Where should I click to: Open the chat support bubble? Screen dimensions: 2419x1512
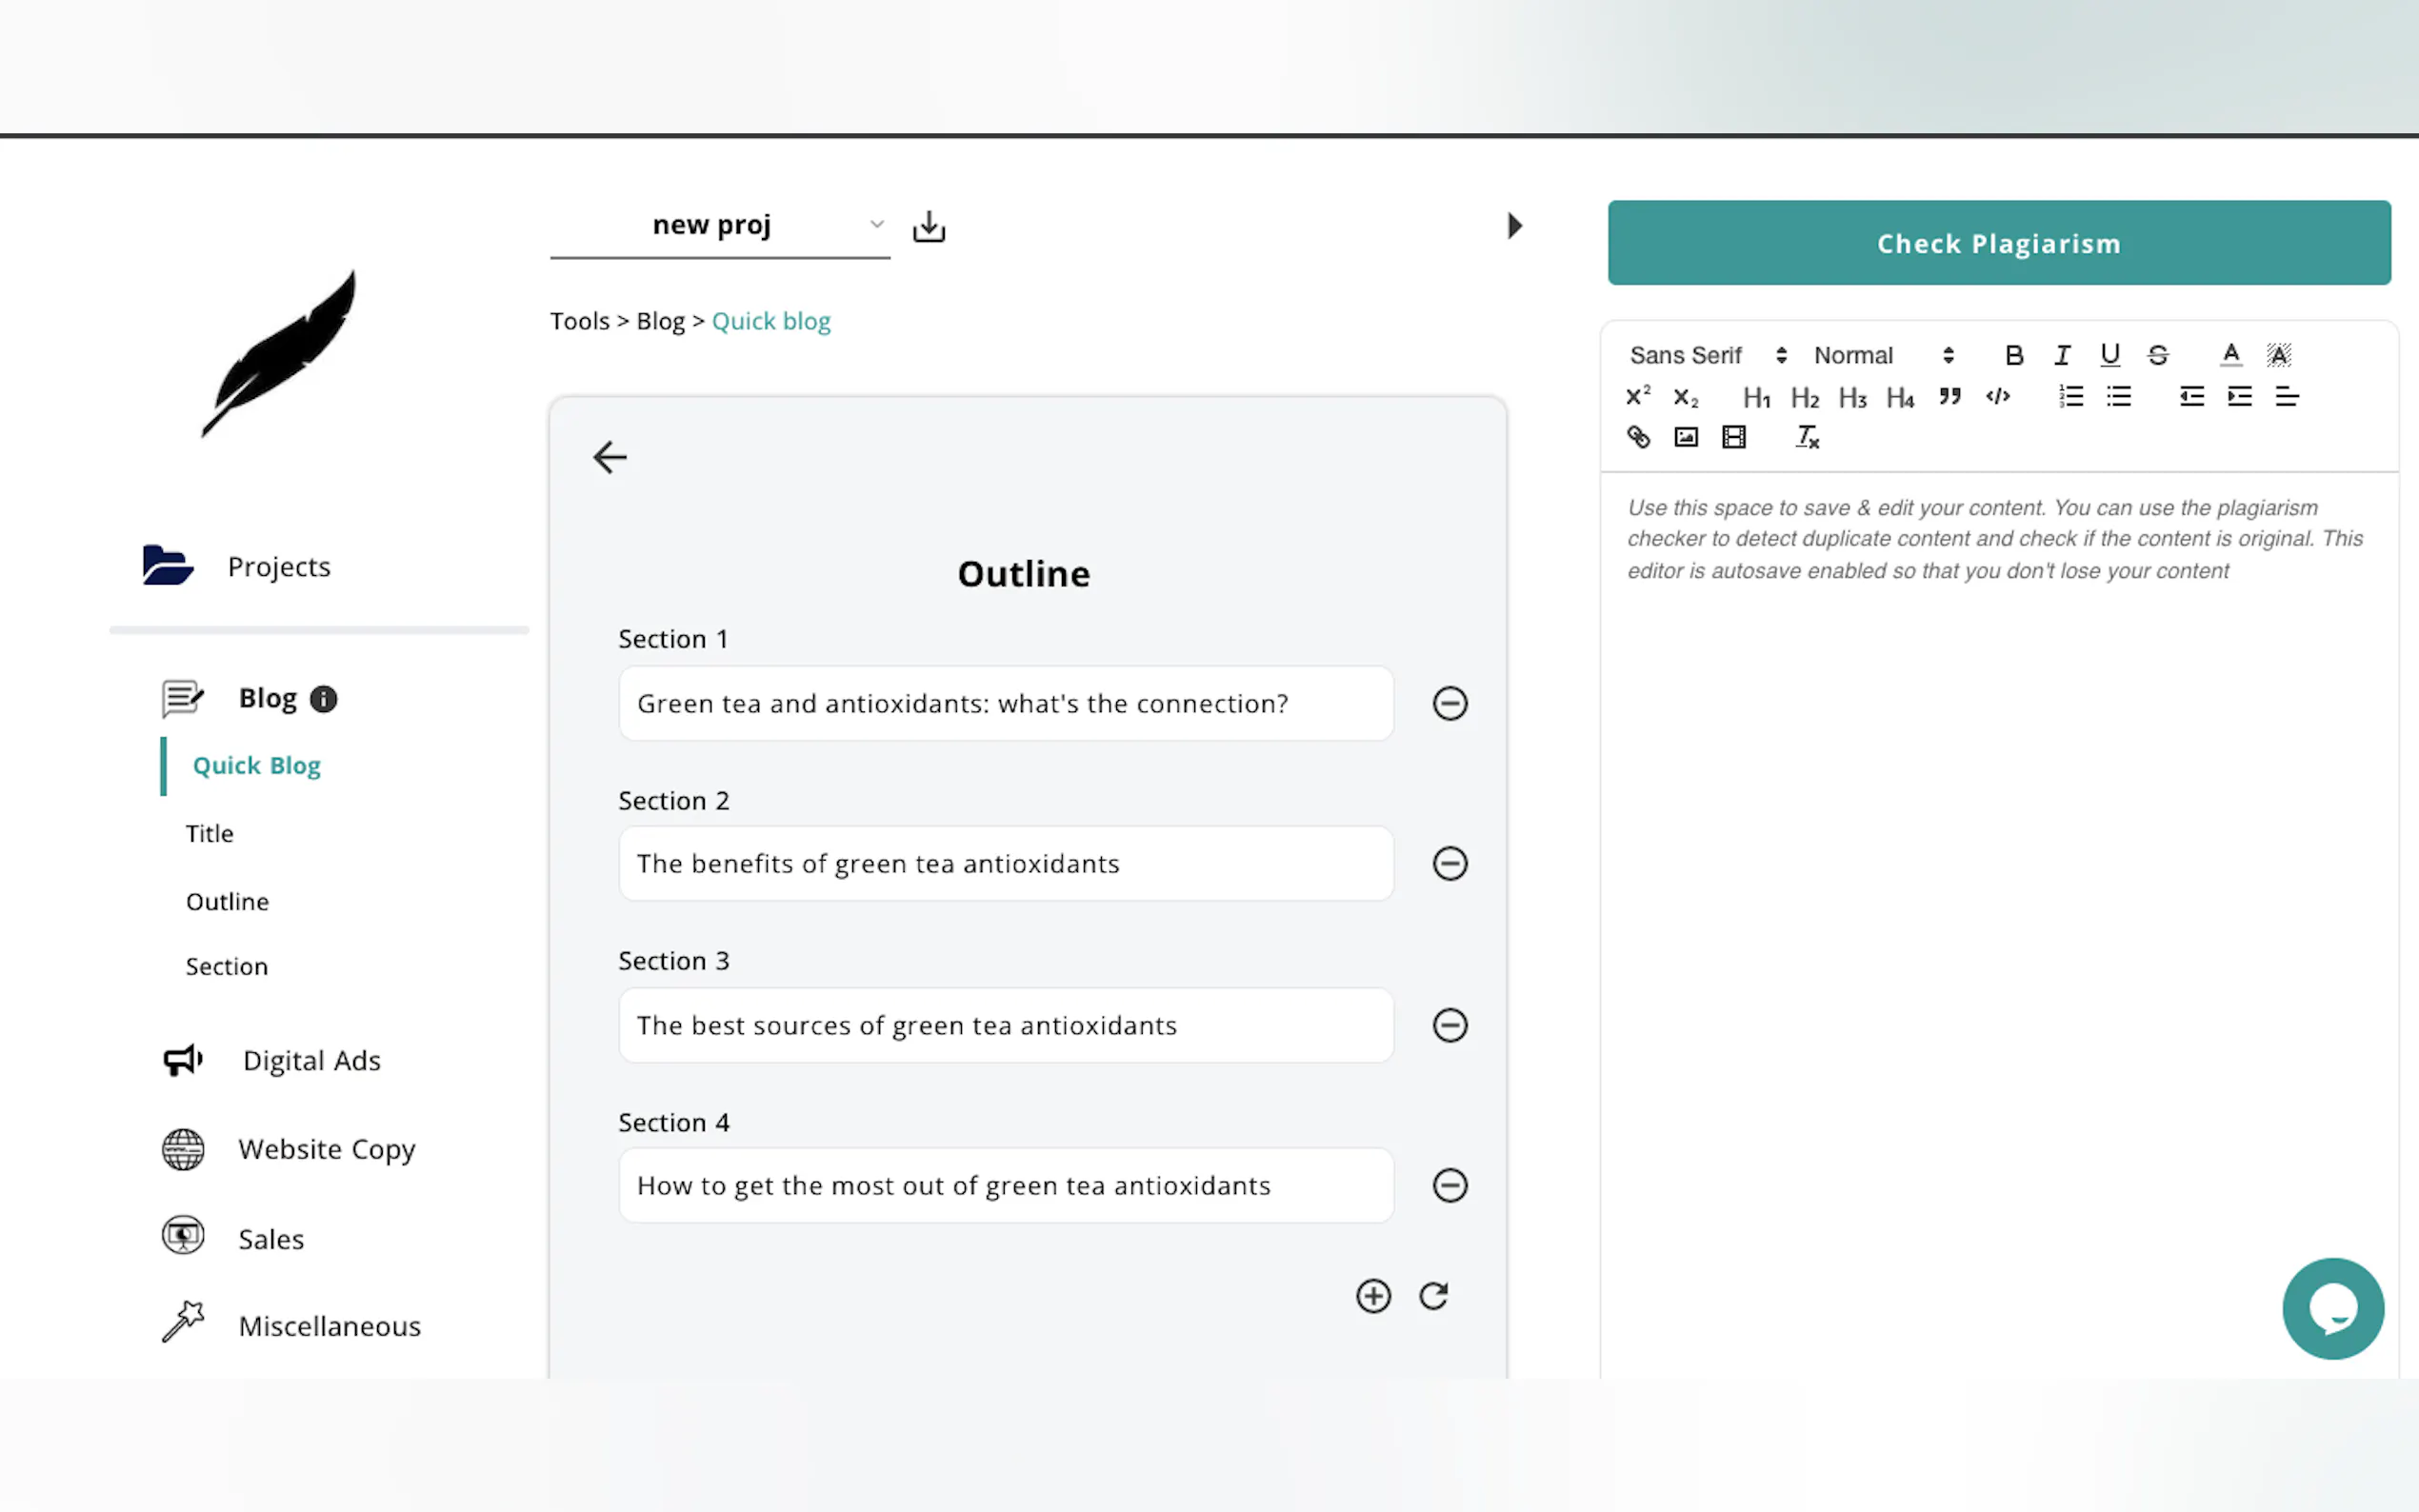coord(2332,1308)
